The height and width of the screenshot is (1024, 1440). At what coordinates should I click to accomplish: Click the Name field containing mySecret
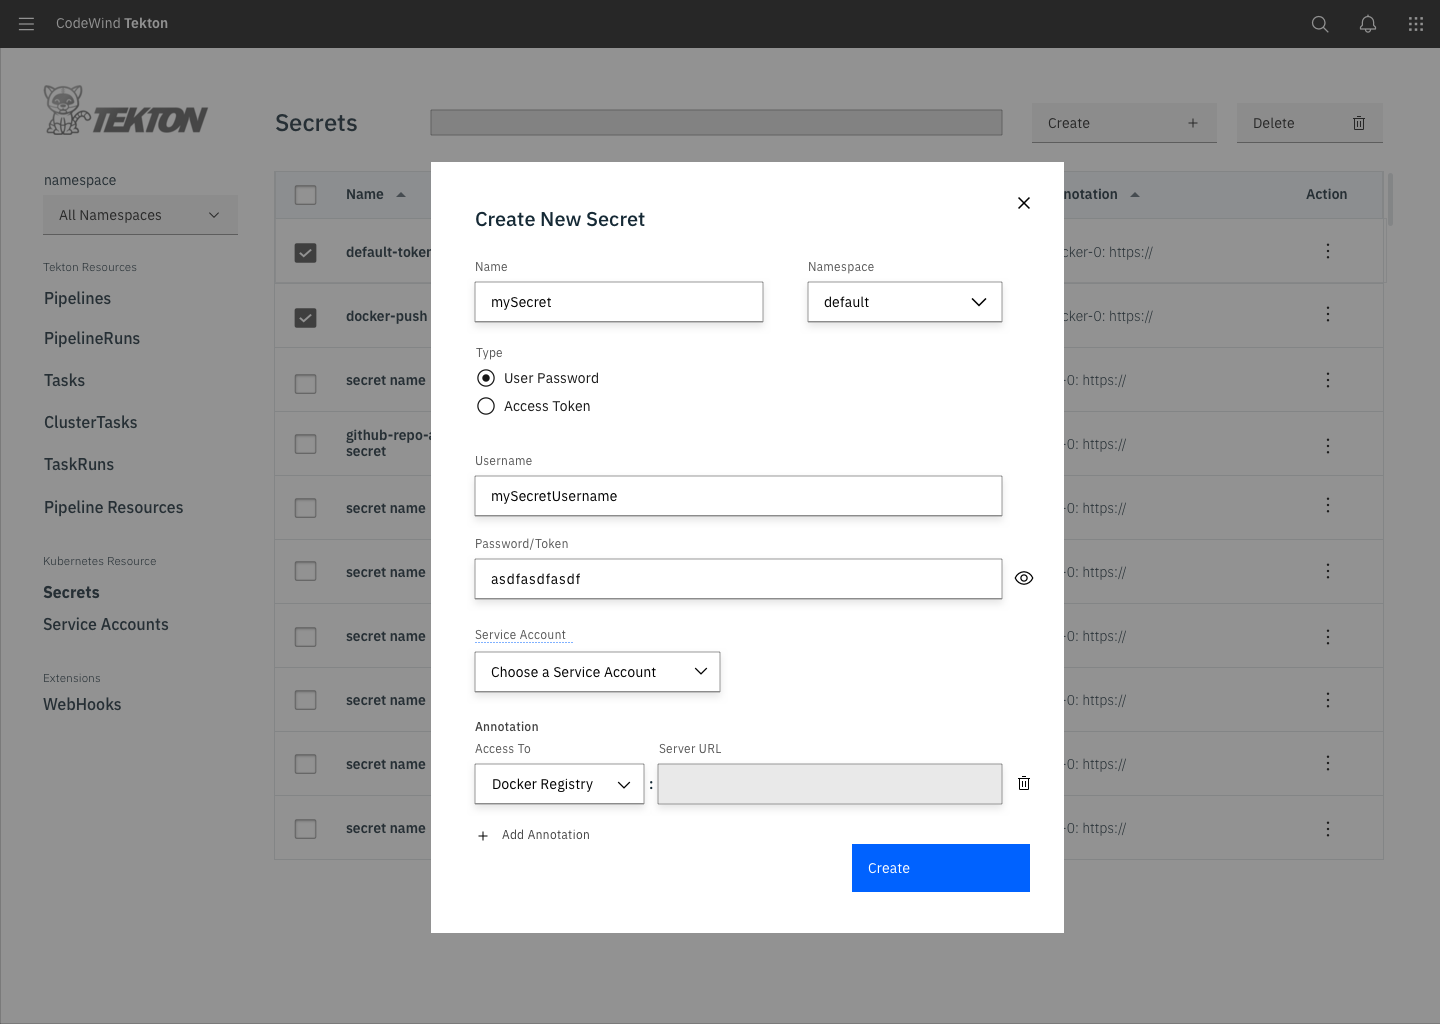tap(618, 301)
